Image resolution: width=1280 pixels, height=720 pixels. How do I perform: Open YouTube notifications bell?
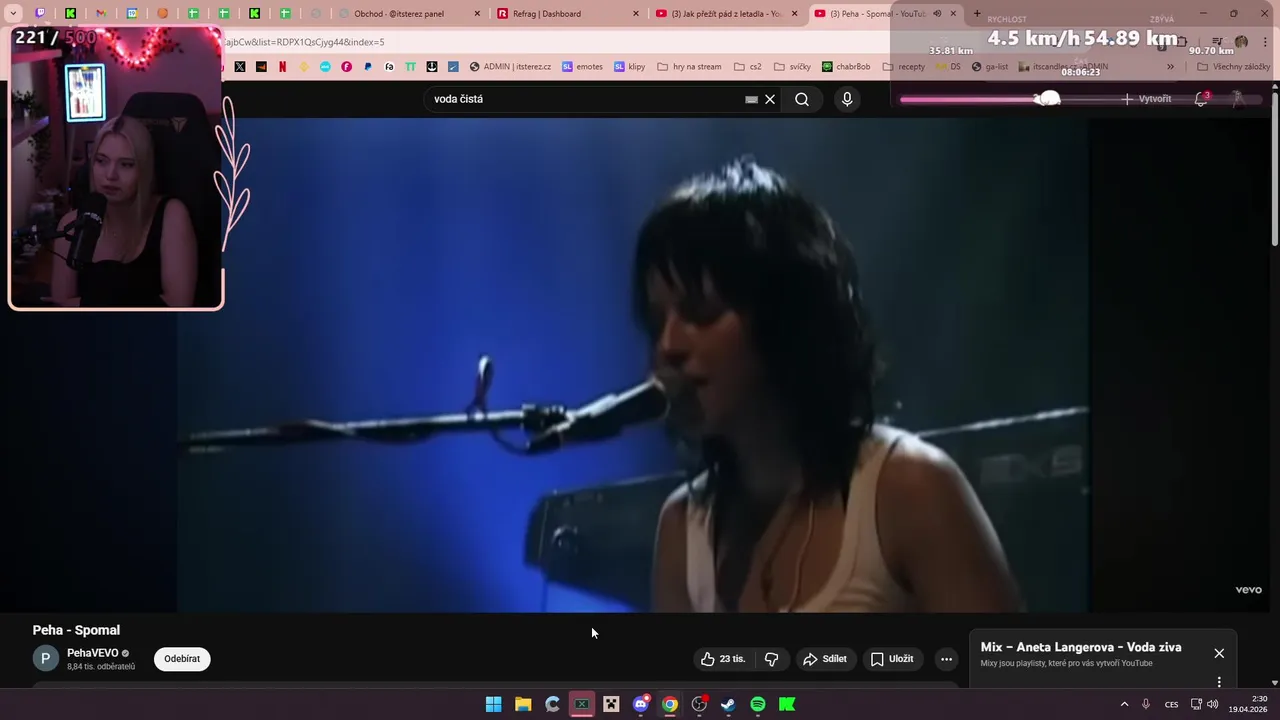coord(1201,99)
